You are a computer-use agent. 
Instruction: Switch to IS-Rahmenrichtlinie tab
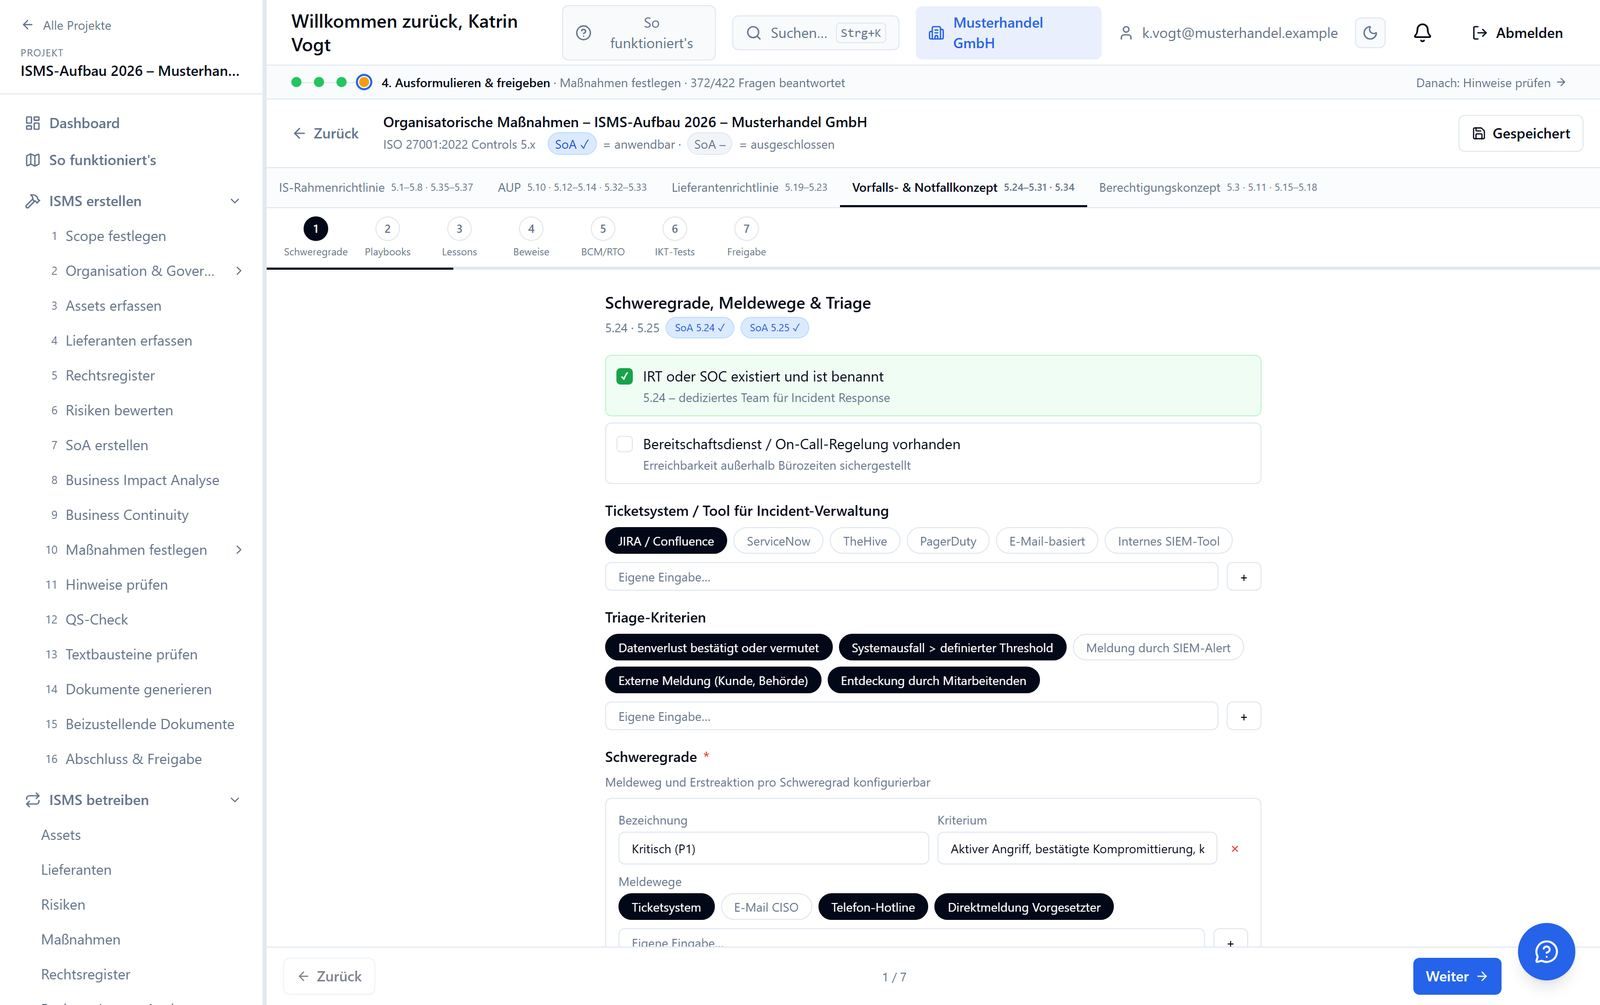(x=376, y=188)
